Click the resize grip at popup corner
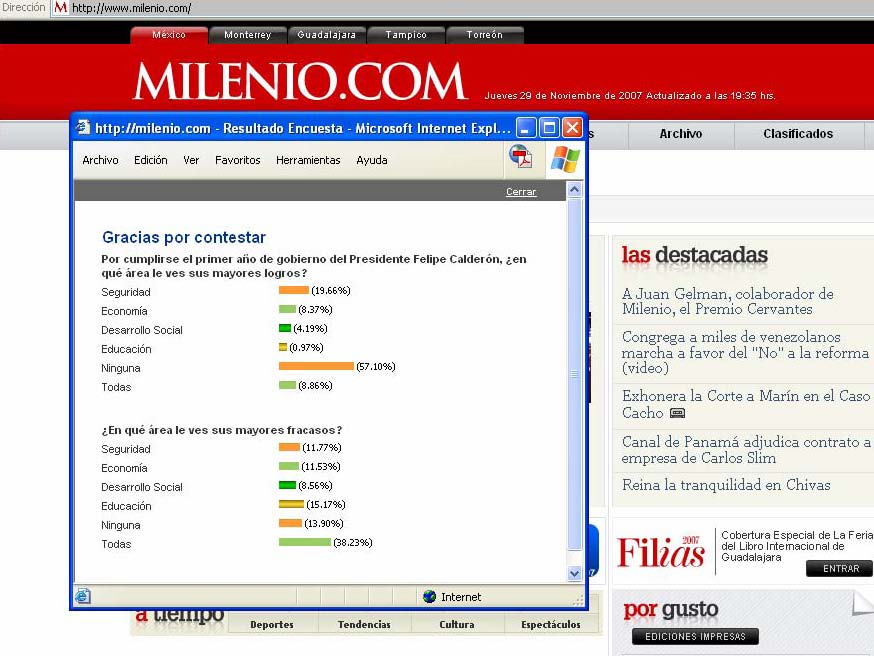Viewport: 874px width, 656px height. tap(578, 600)
